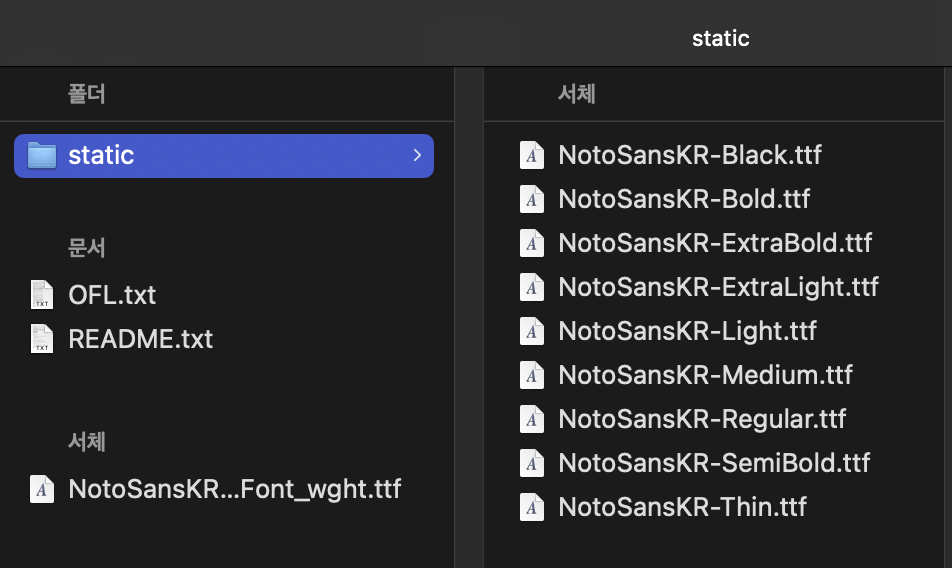Viewport: 952px width, 568px height.
Task: Expand the static folder chevron arrow
Action: coord(417,155)
